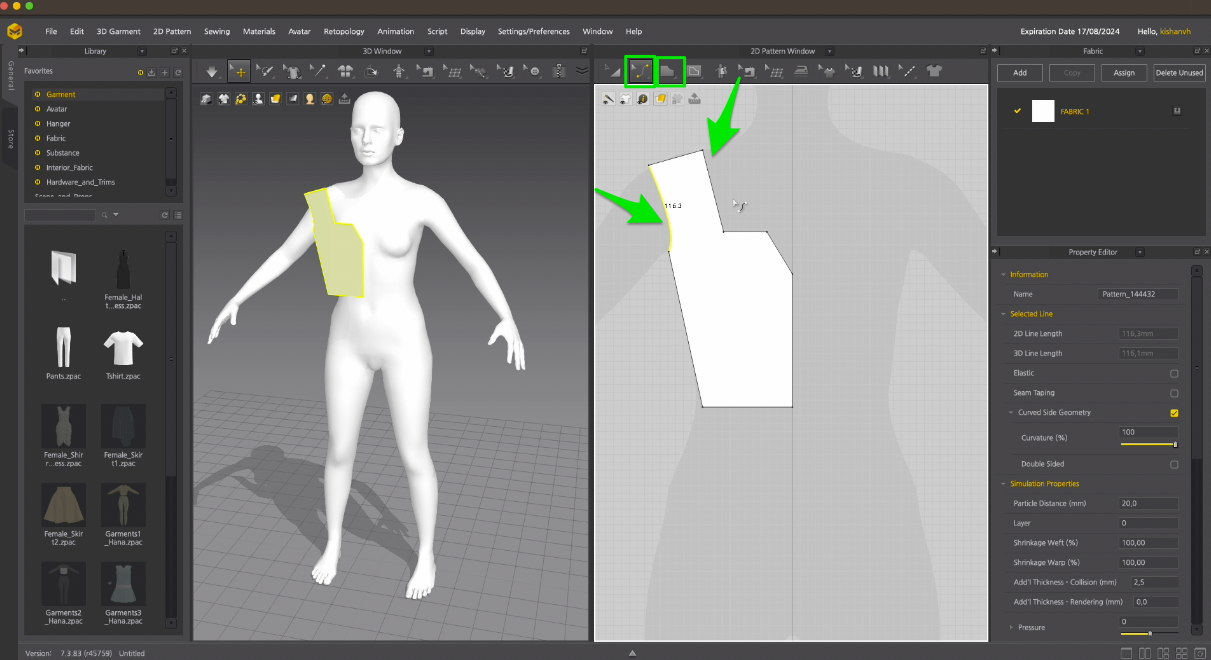Click the Delete Unused button

pyautogui.click(x=1179, y=73)
